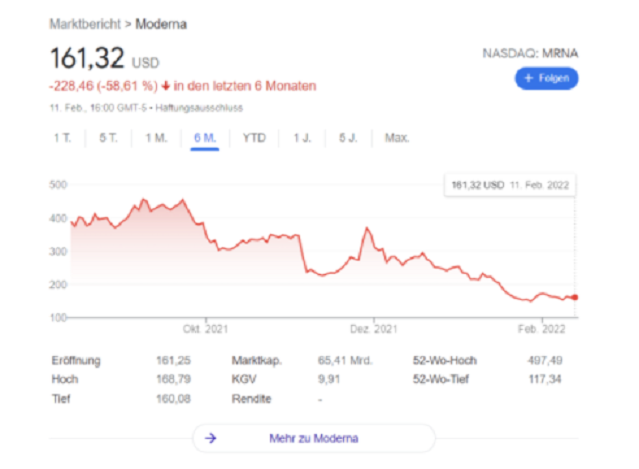The image size is (639, 469).
Task: Click the Eröffnung value 161,25
Action: [x=173, y=361]
